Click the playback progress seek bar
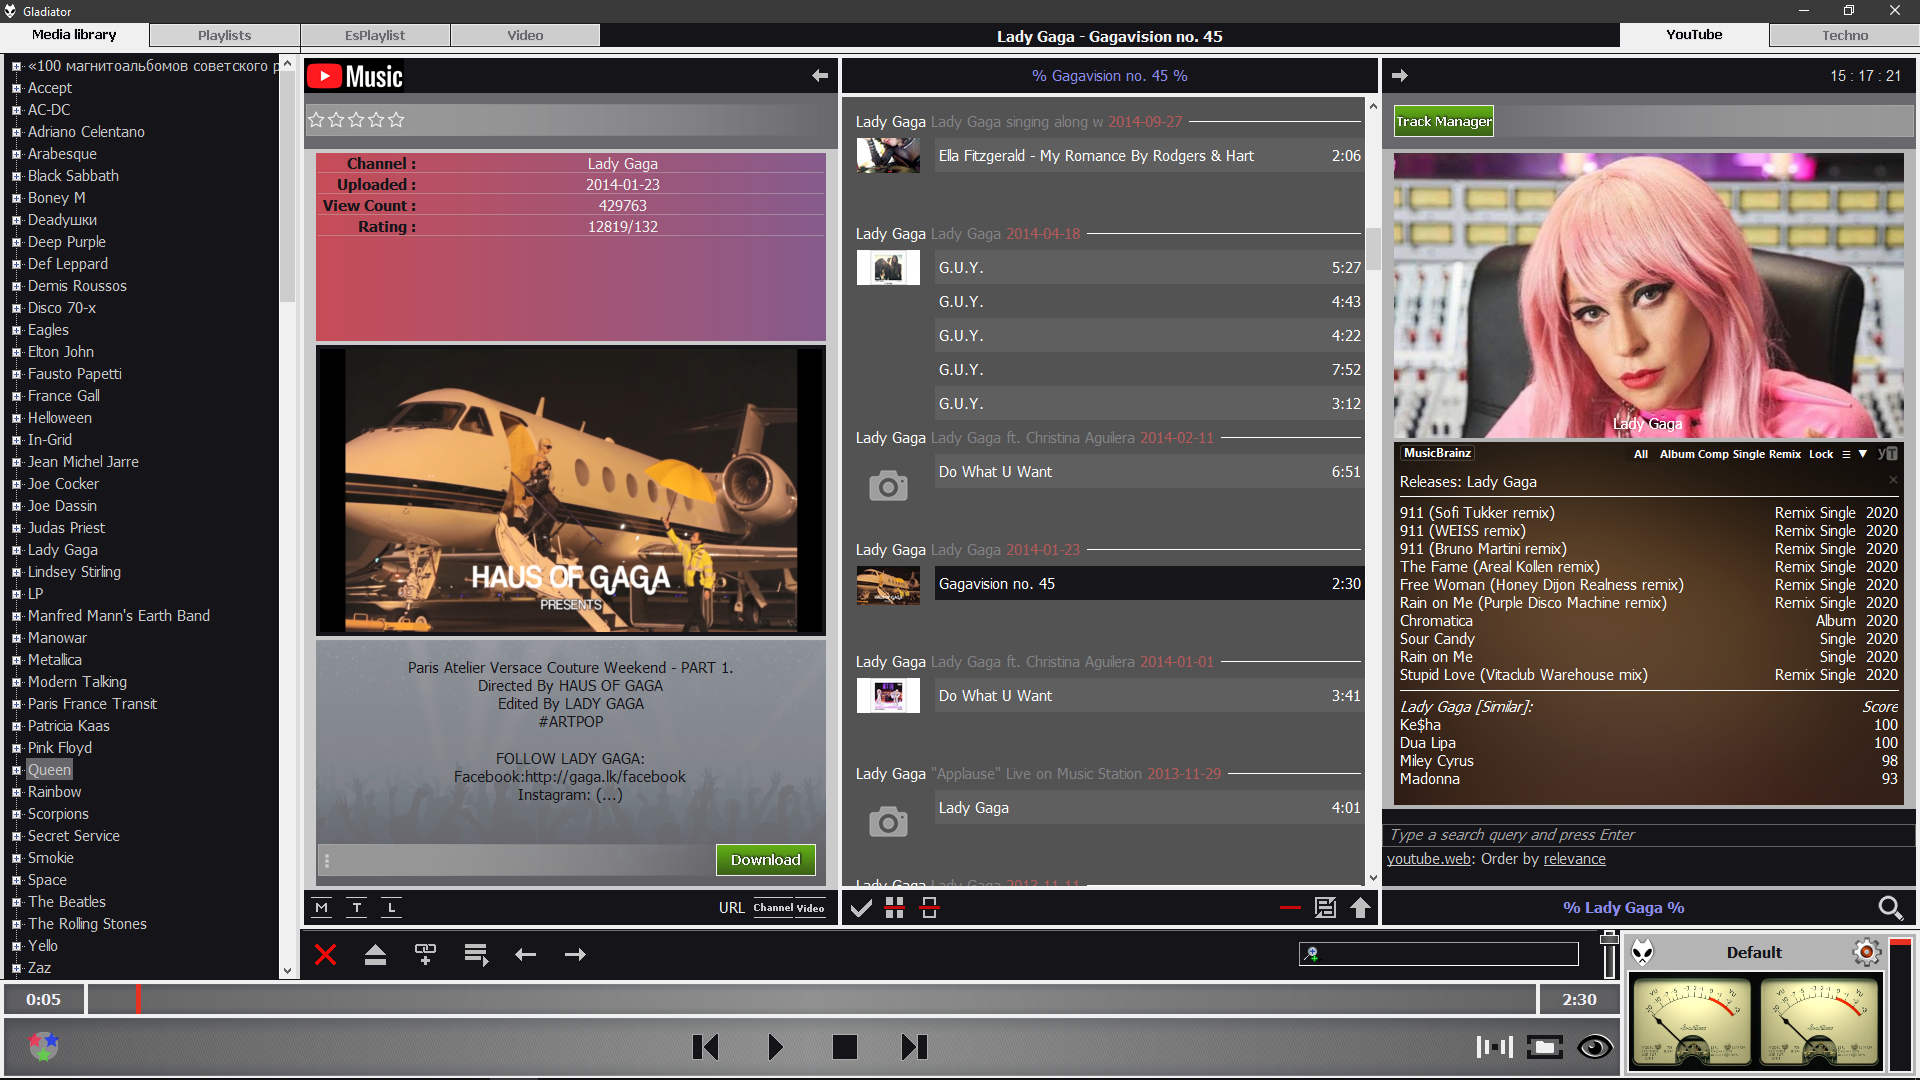This screenshot has height=1080, width=1920. coord(810,999)
